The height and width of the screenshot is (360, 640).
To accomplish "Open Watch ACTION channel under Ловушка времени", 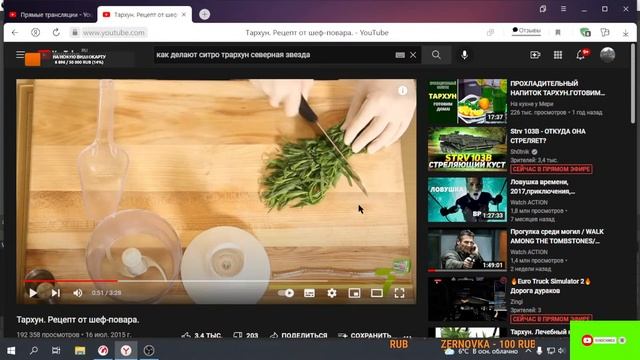I will (529, 202).
